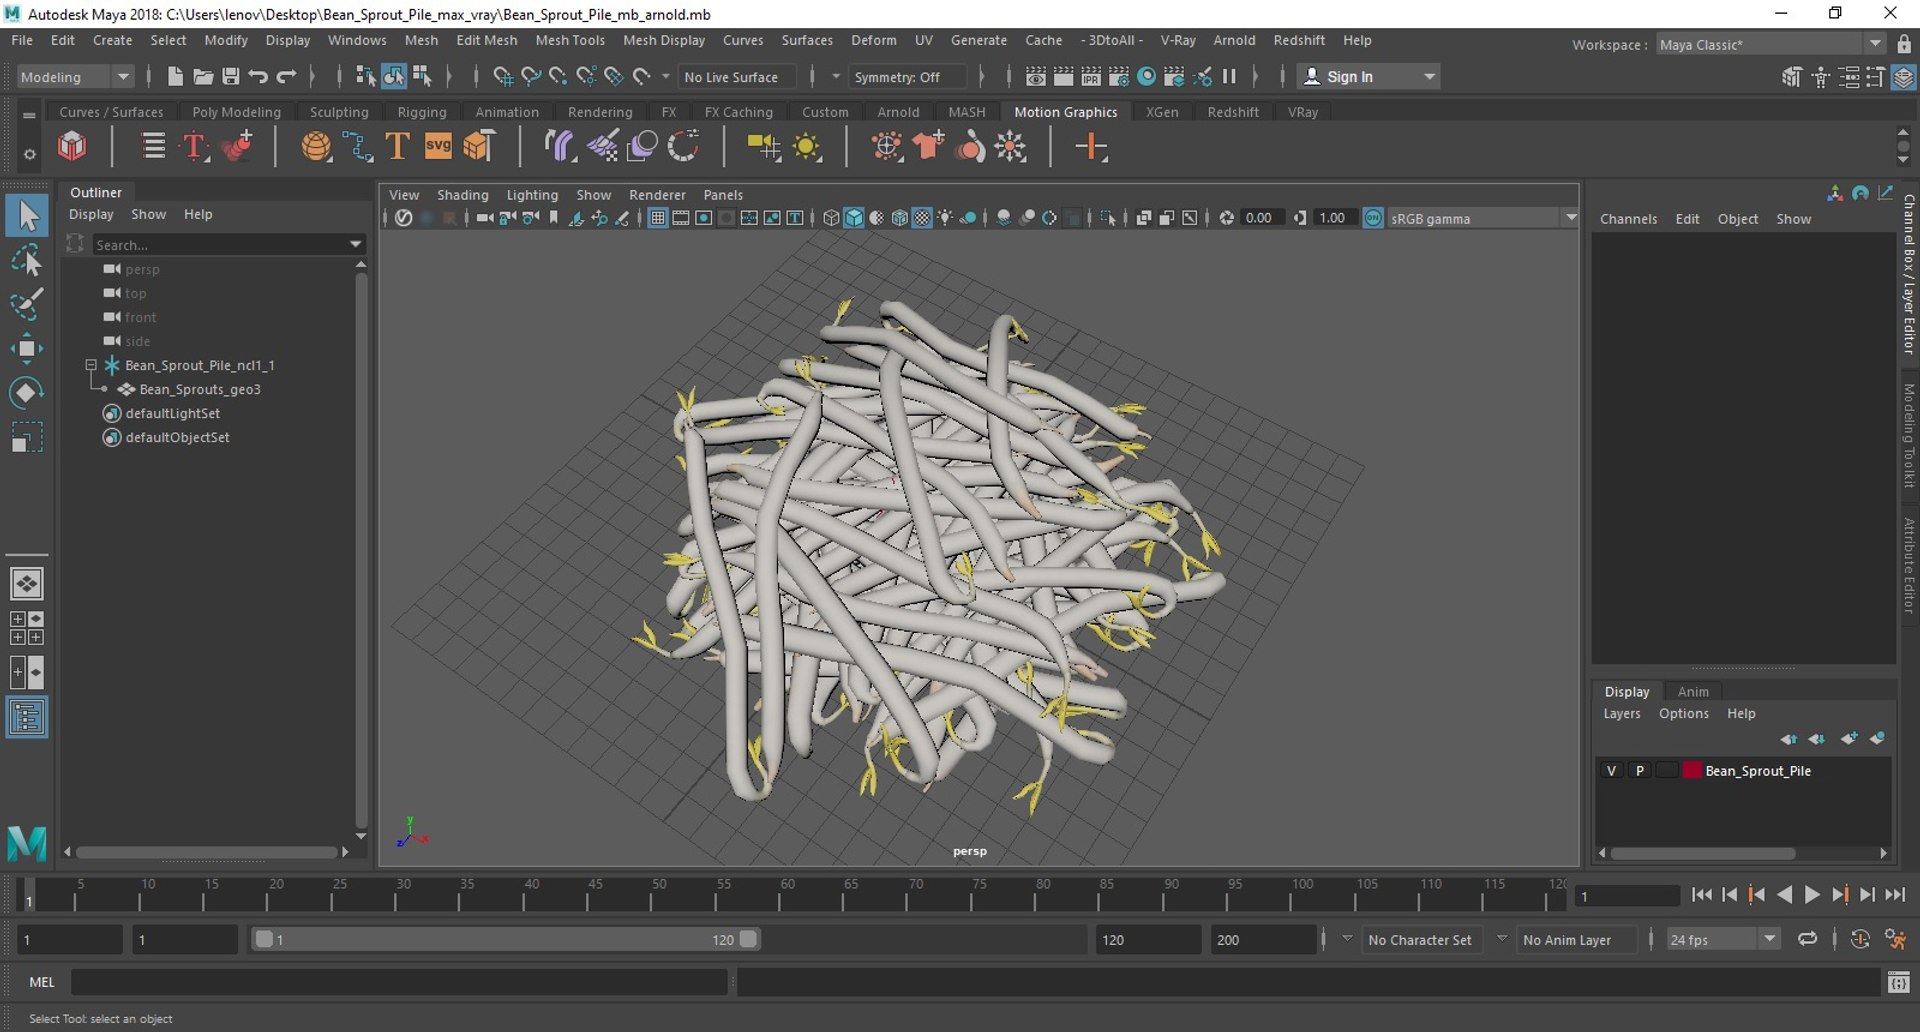Viewport: 1920px width, 1032px height.
Task: Choose the Paint Selection tool
Action: [x=27, y=304]
